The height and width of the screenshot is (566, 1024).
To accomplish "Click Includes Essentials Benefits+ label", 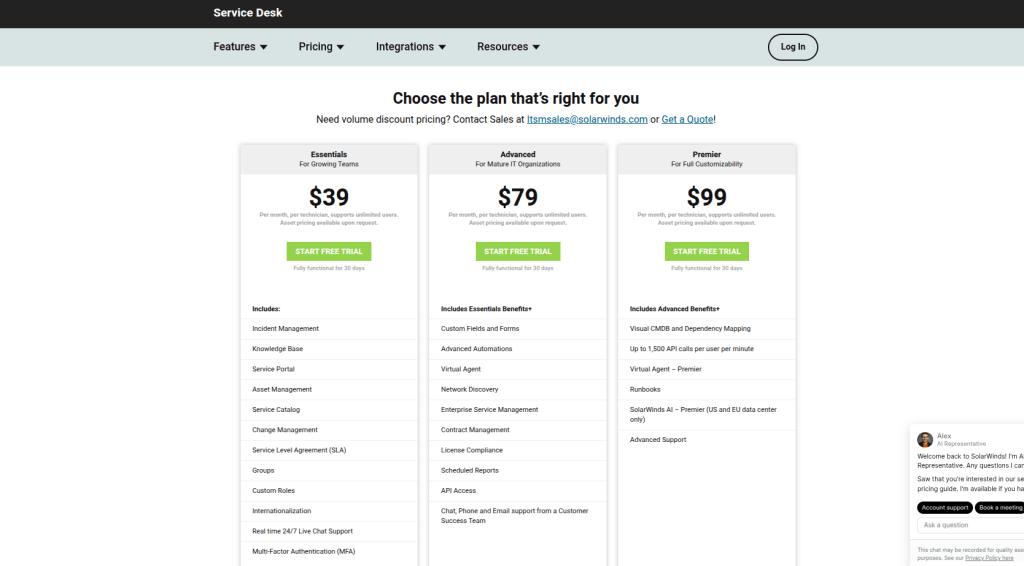I will coord(486,309).
